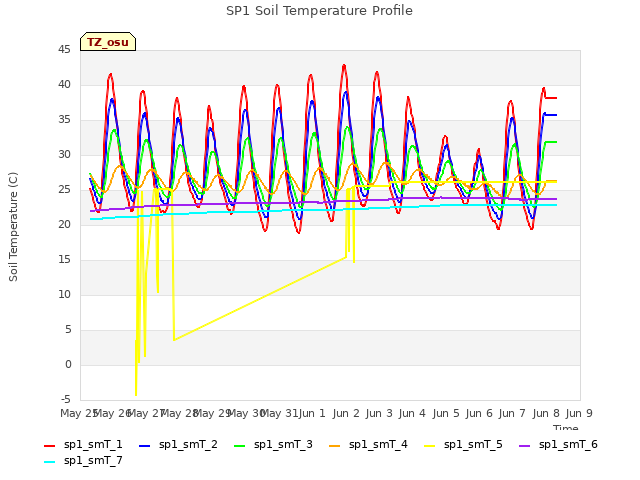Click the sp1_smT_6 purple legend swatch

click(x=524, y=446)
